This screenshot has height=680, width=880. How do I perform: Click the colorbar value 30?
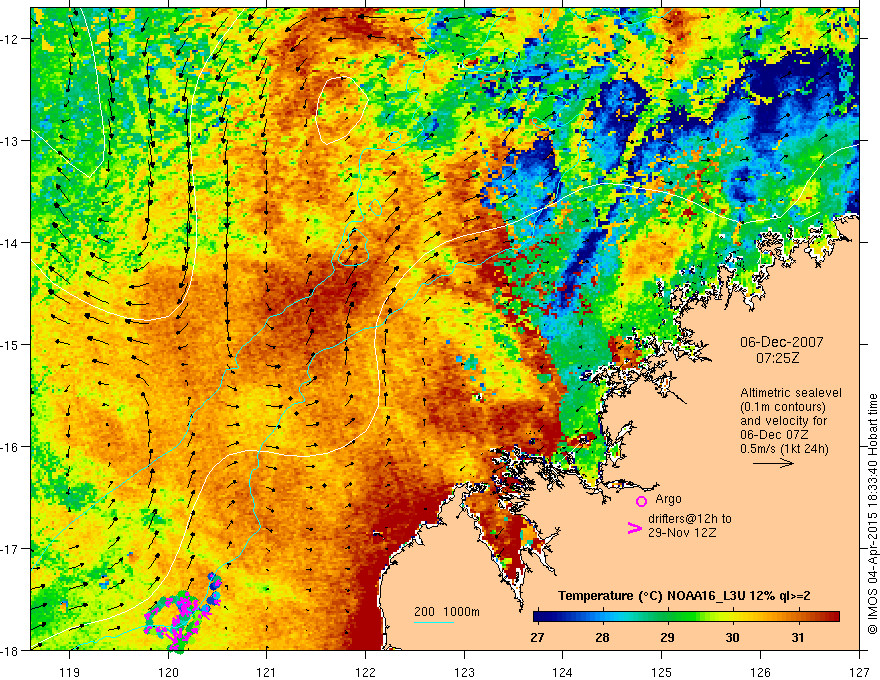[732, 637]
